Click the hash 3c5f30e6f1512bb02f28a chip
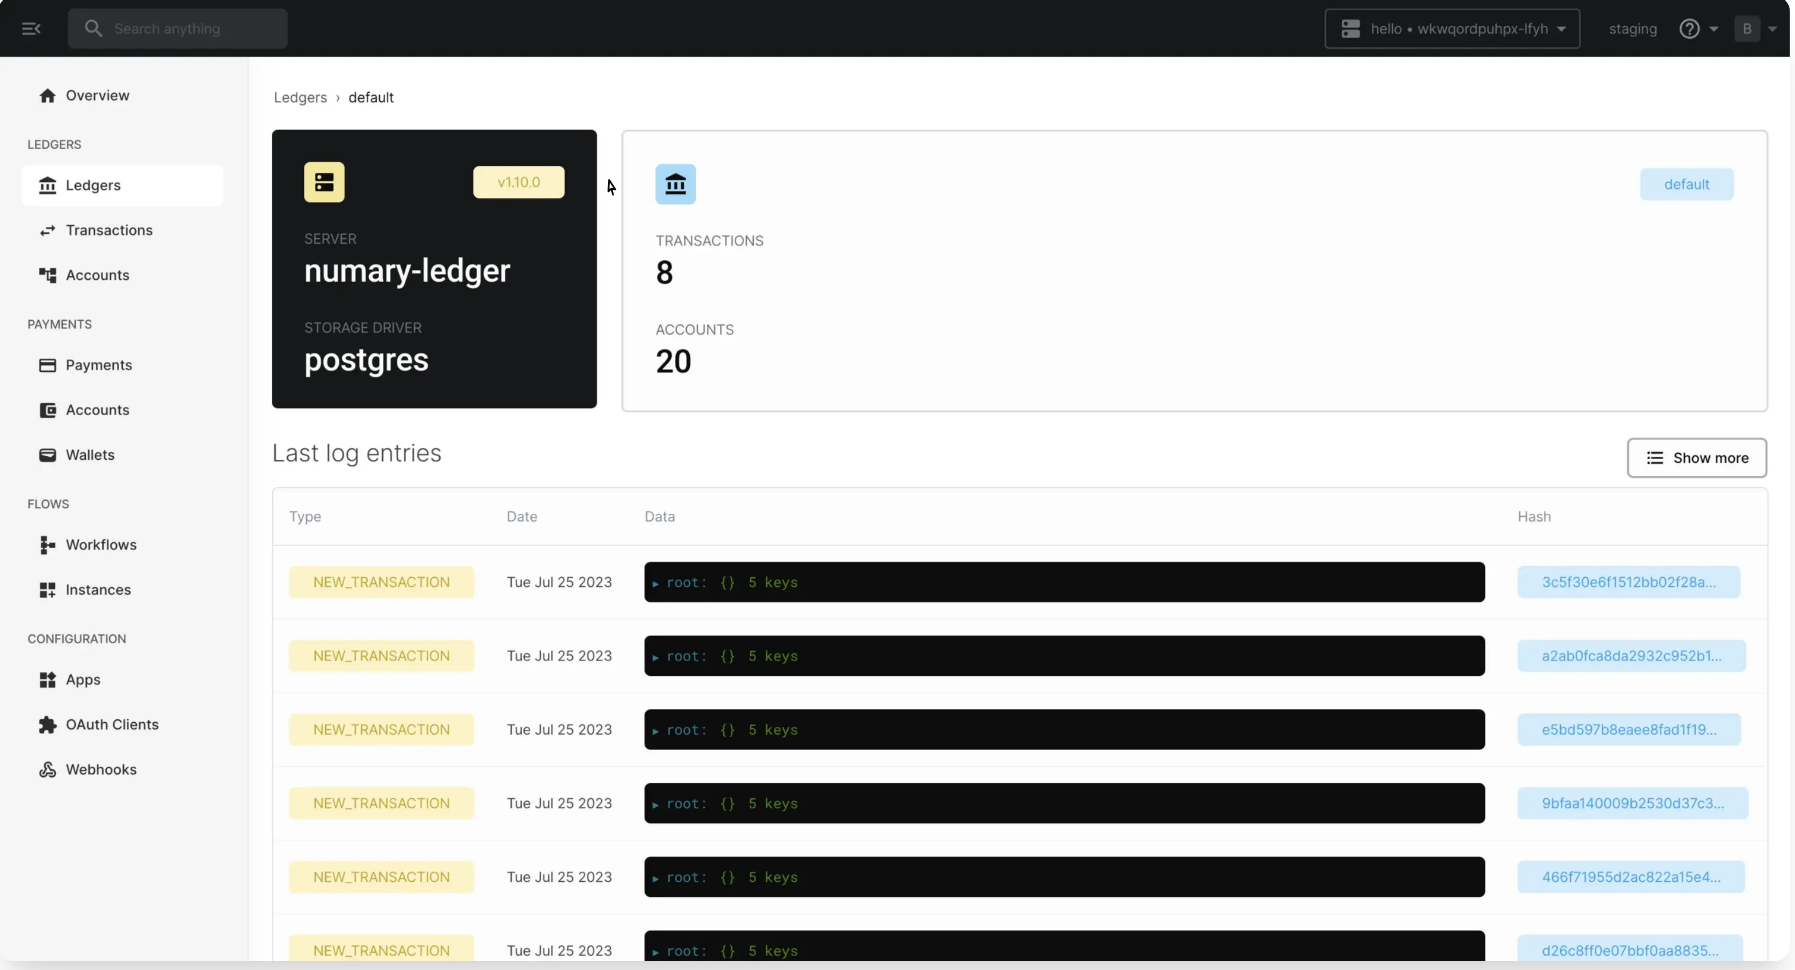The image size is (1795, 970). coord(1628,582)
